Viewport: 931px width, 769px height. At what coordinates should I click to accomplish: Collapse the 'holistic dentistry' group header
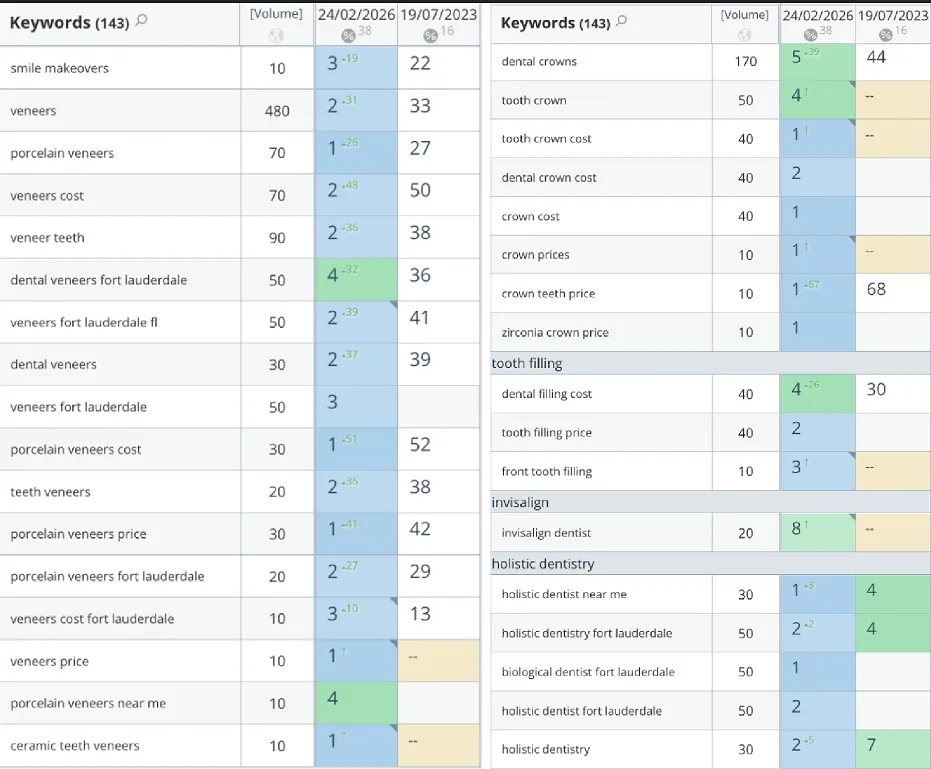542,564
